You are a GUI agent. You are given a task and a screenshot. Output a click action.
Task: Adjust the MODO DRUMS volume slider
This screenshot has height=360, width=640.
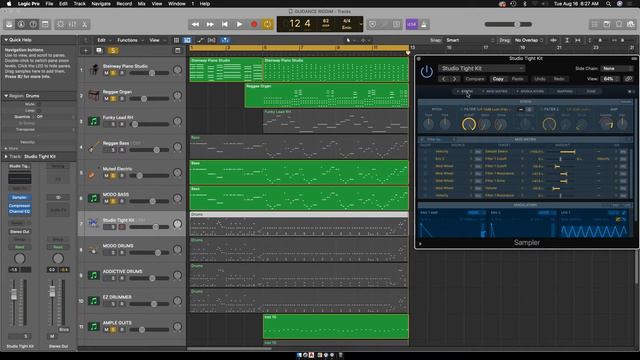point(149,253)
